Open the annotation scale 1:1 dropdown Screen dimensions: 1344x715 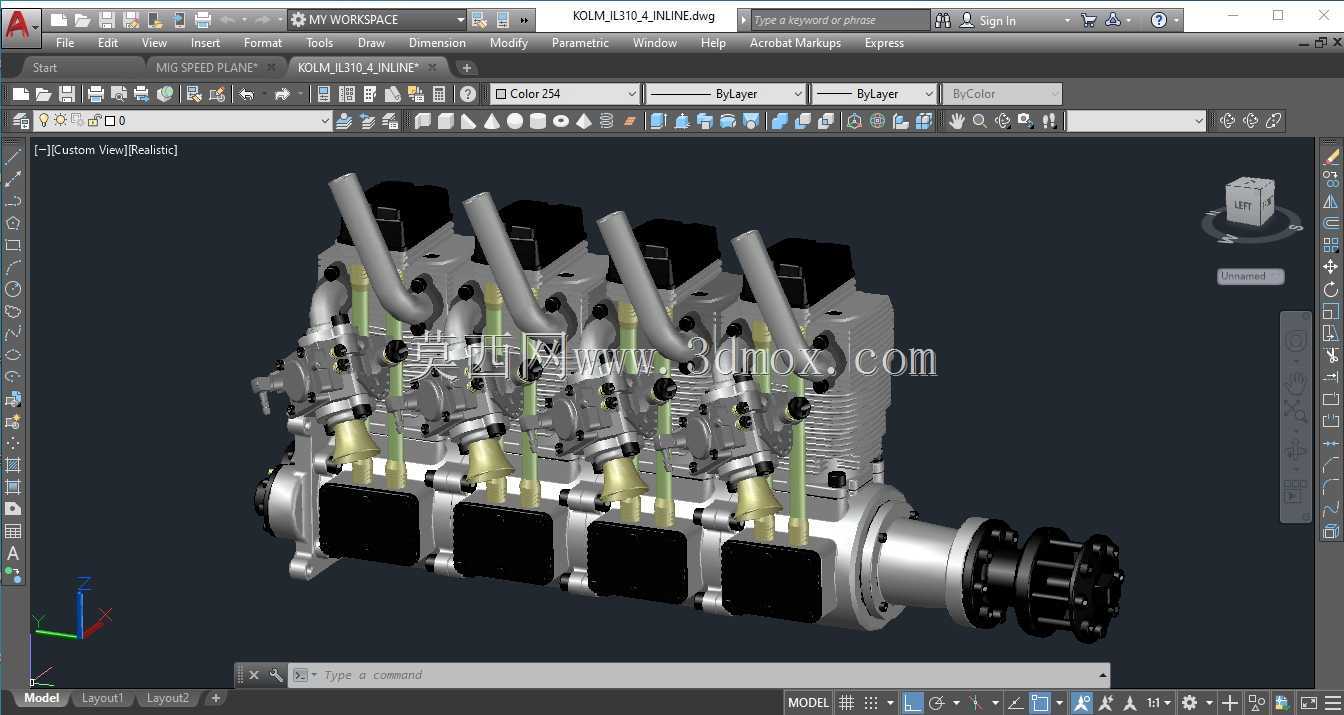[x=1160, y=703]
